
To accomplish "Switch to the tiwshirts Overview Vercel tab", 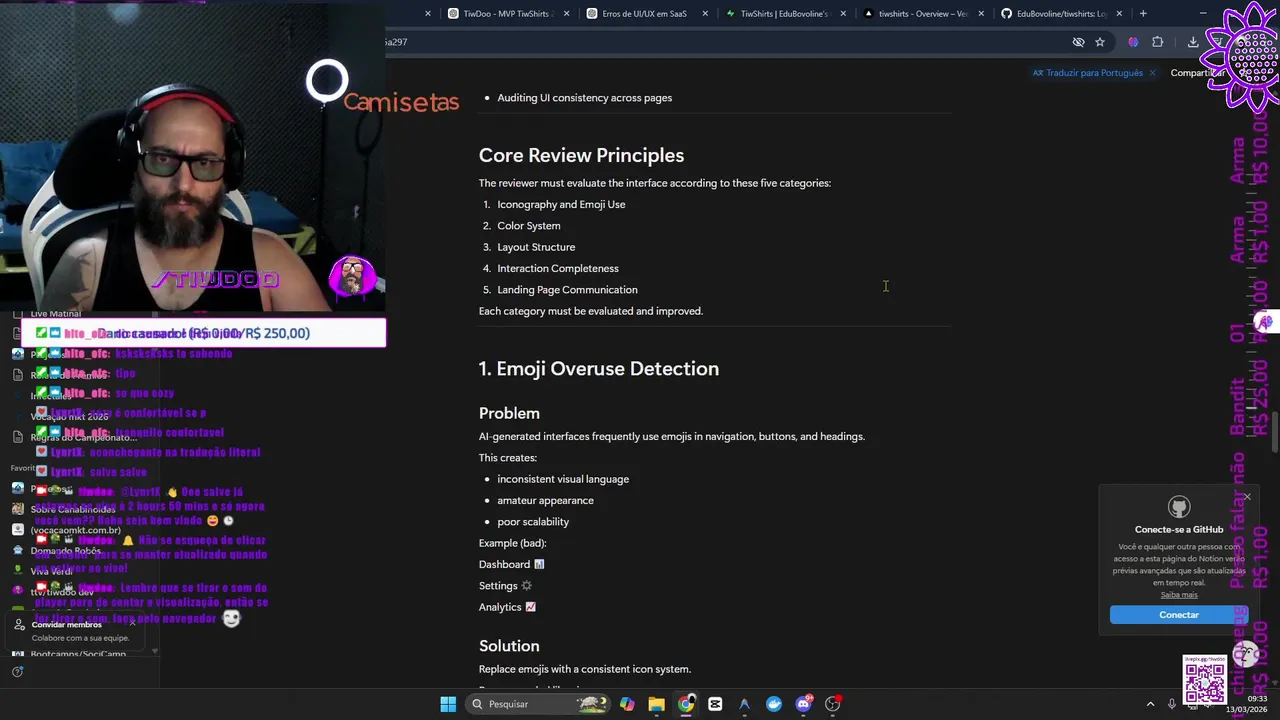I will 921,14.
